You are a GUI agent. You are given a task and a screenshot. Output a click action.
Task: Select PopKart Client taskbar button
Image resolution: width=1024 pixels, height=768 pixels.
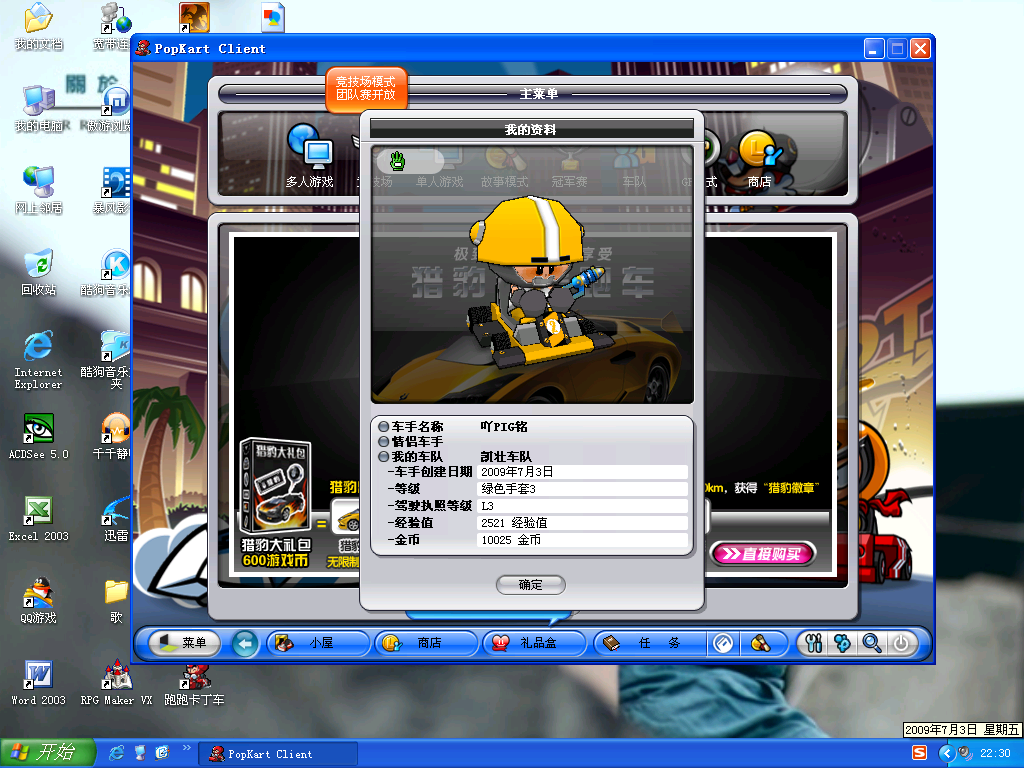[279, 754]
